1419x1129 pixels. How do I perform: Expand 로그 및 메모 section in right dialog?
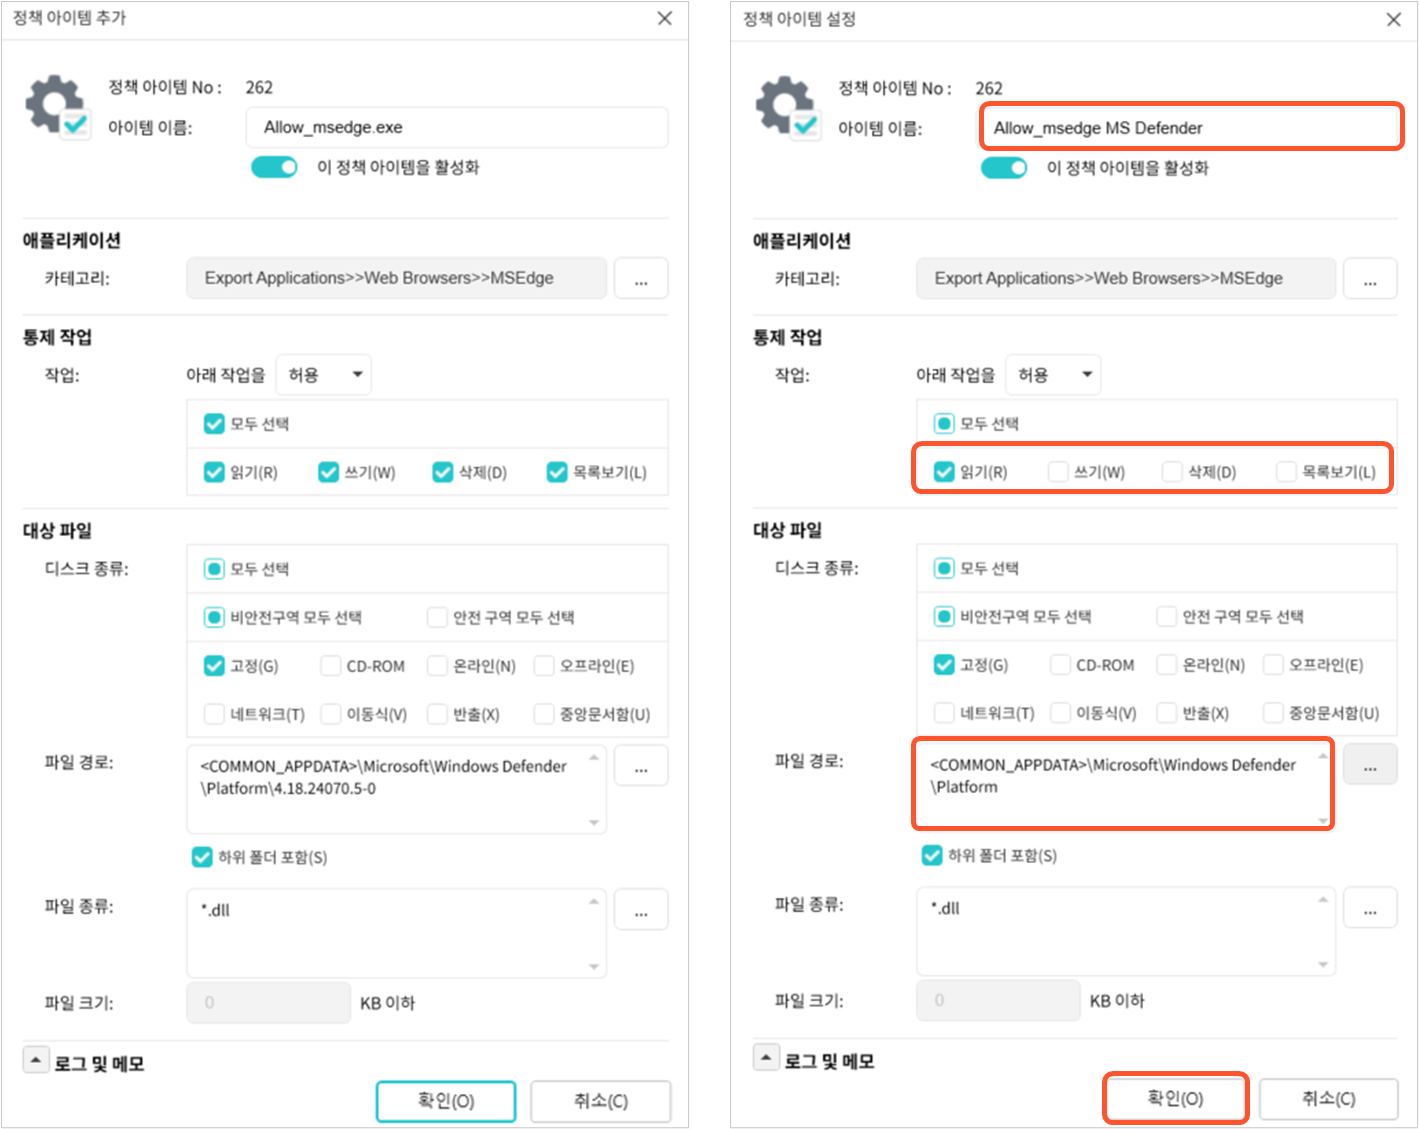[766, 1058]
